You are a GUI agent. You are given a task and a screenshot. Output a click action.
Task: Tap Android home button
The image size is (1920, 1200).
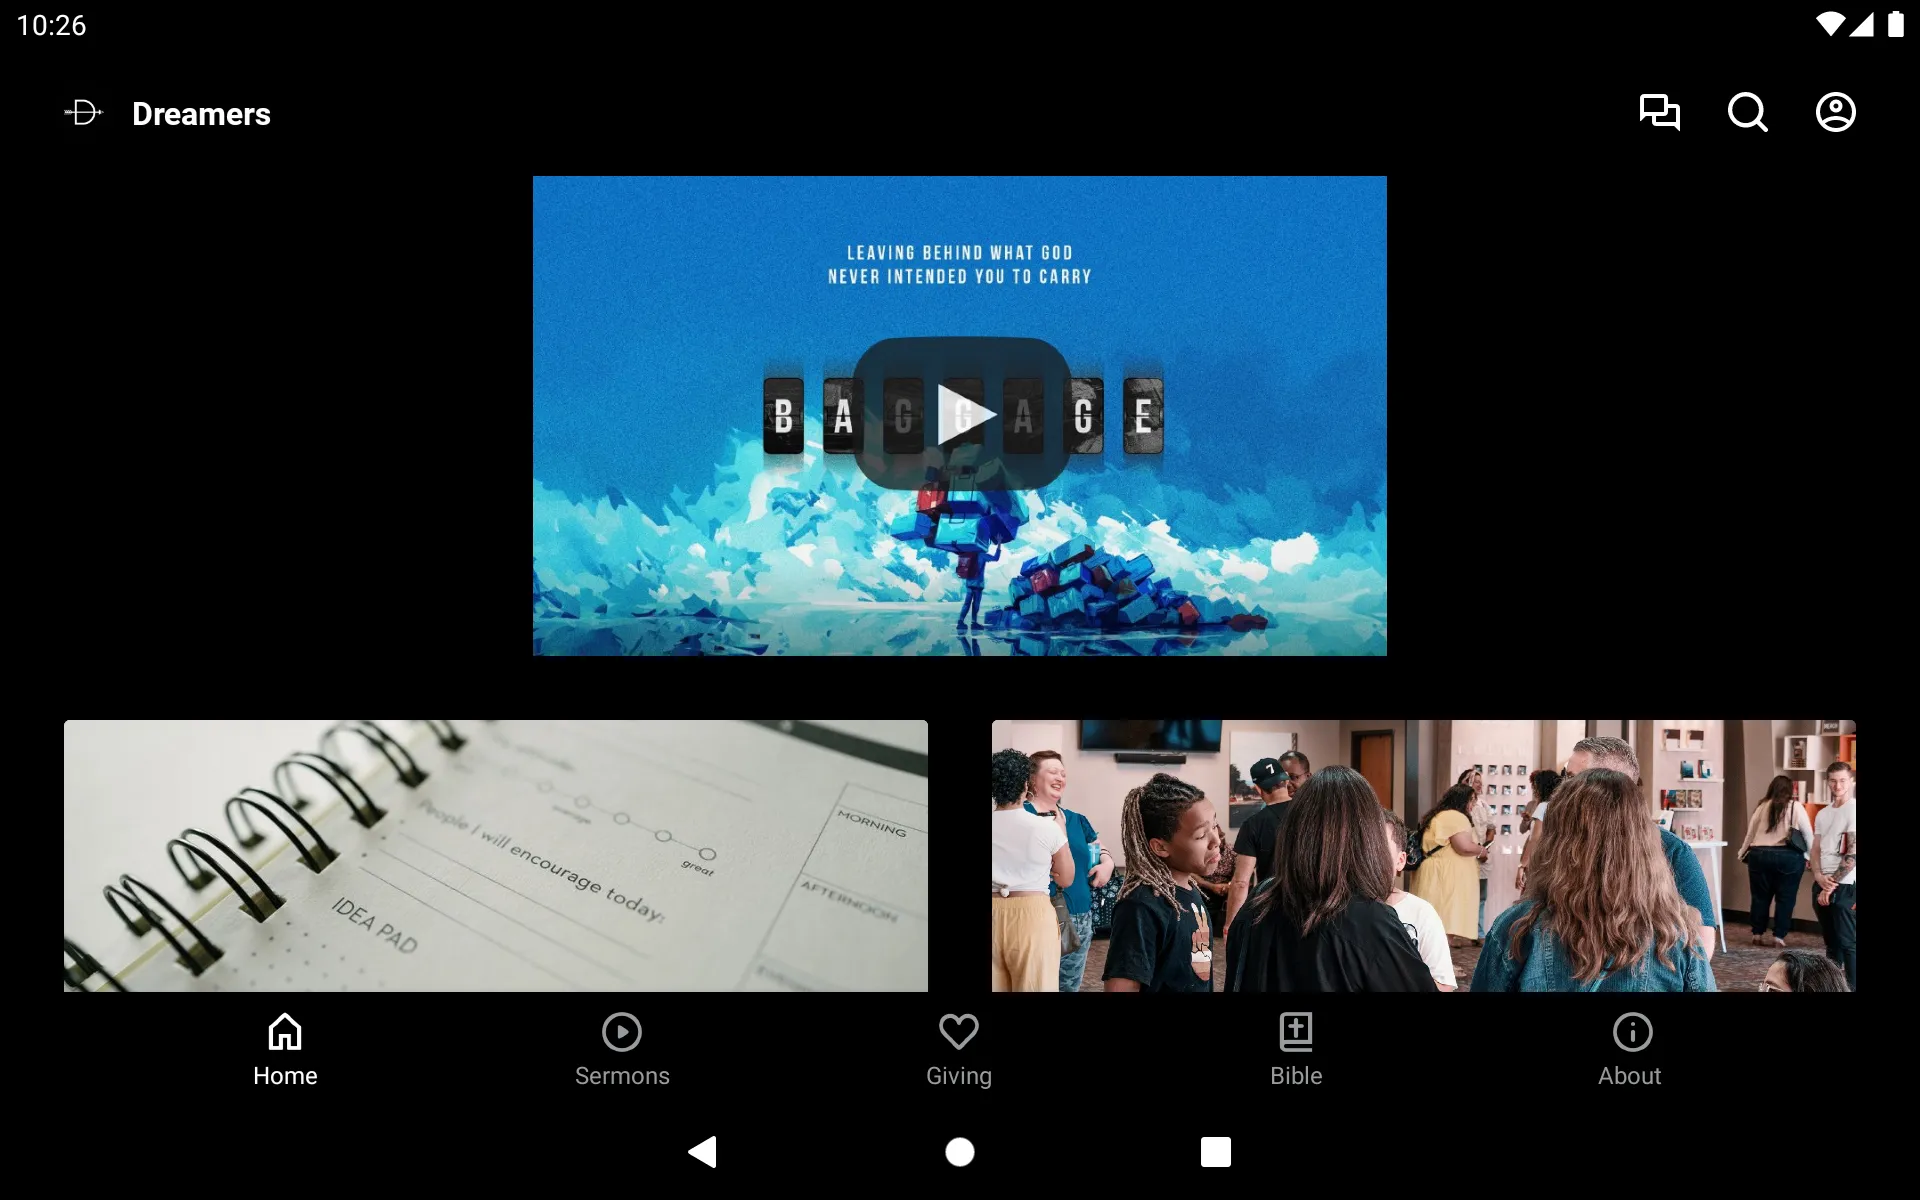coord(959,1150)
